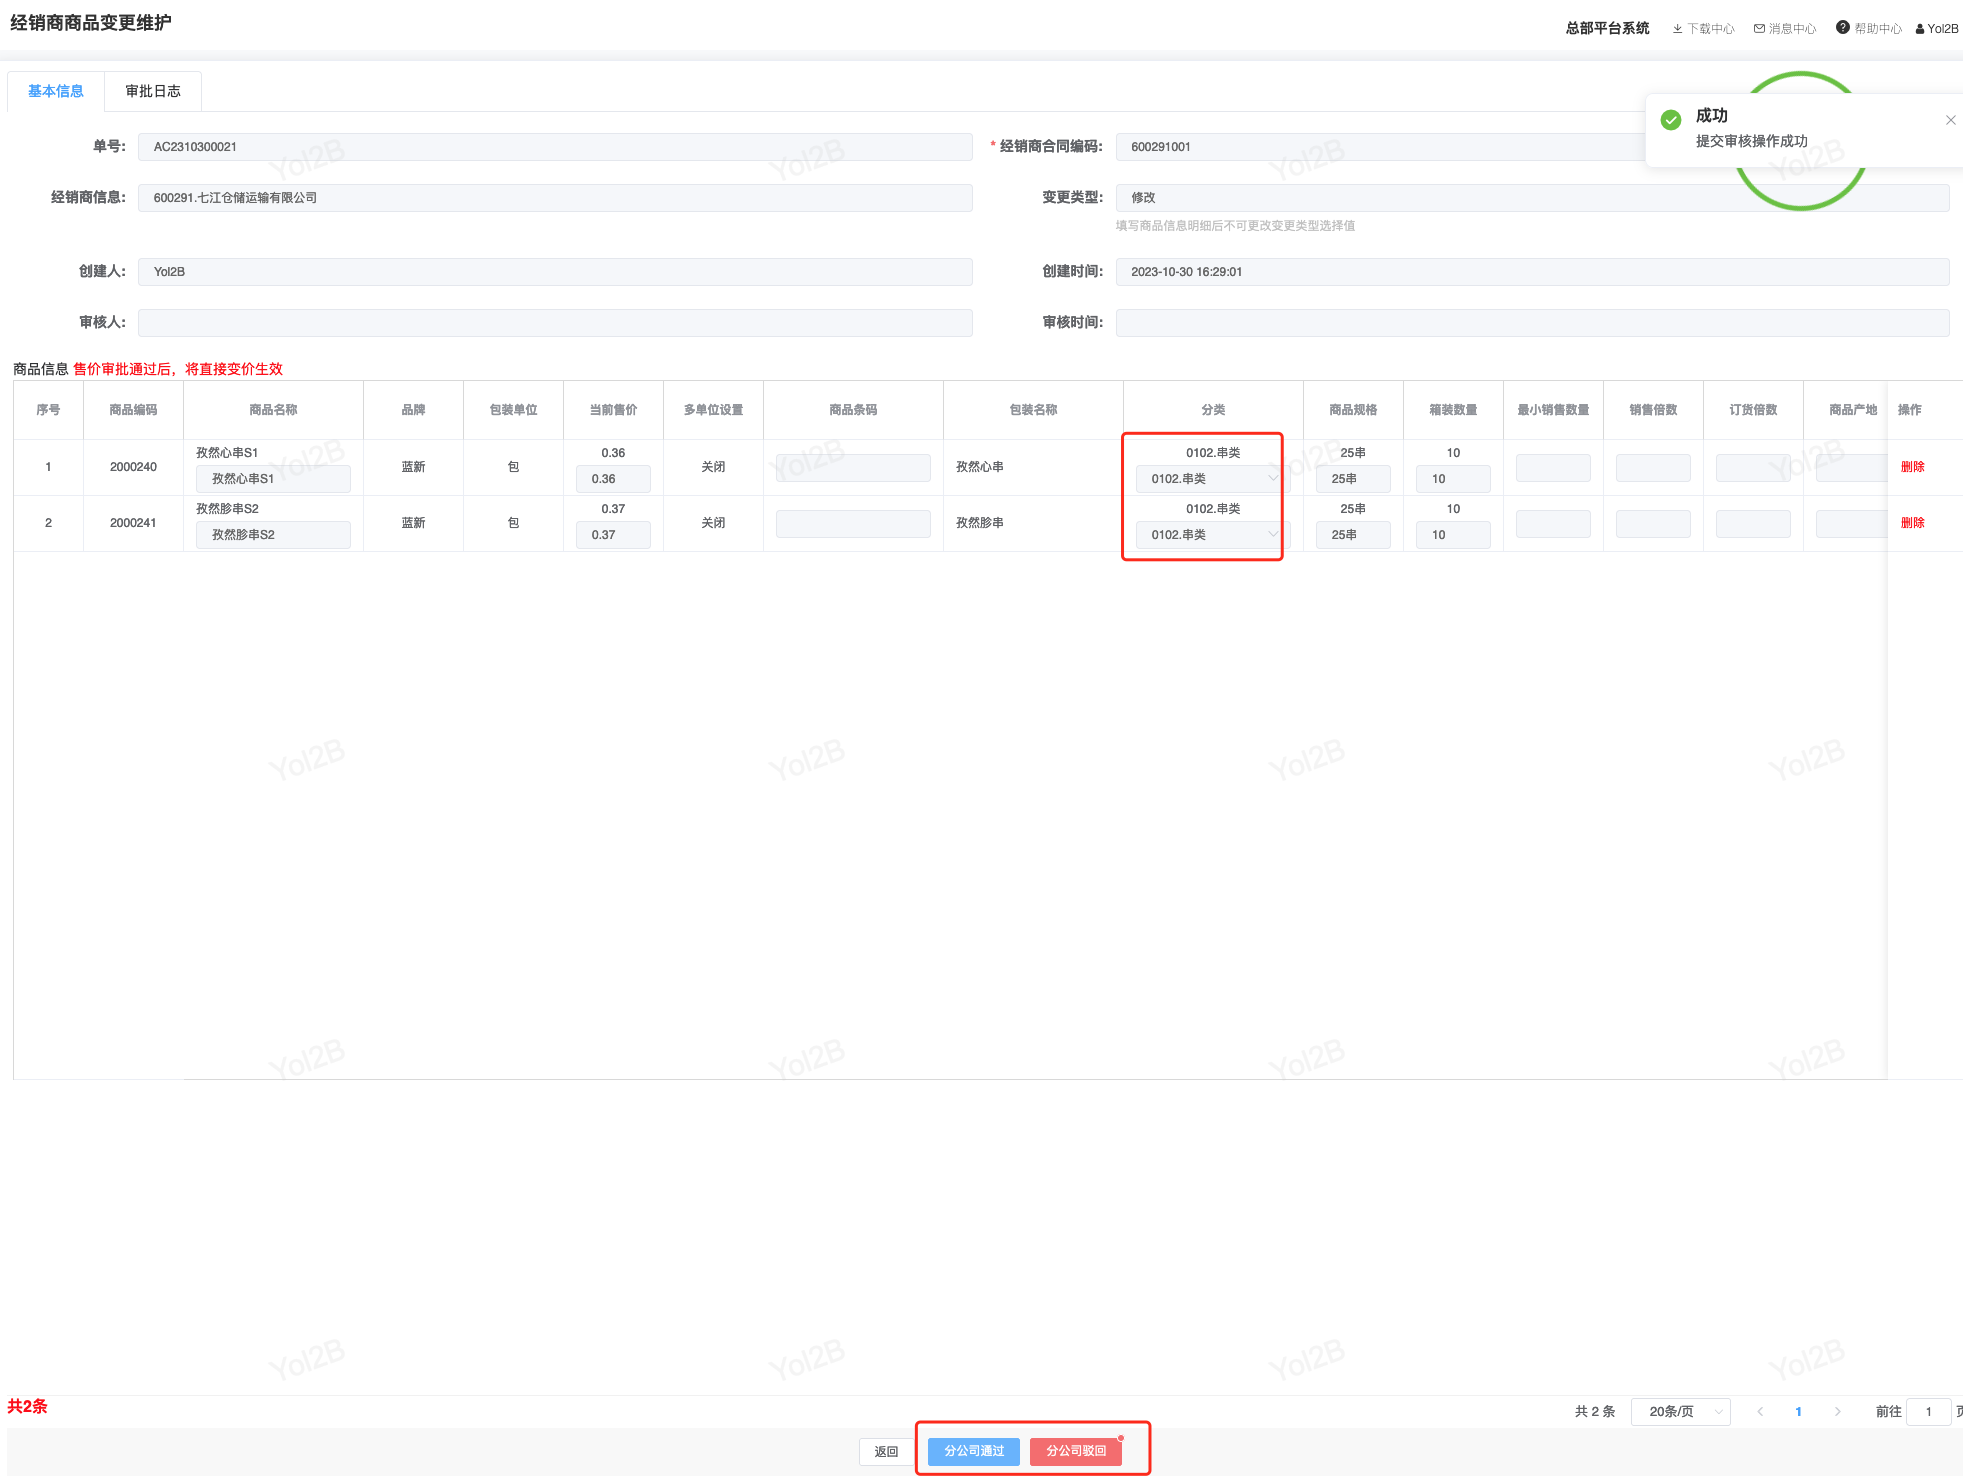Click the green success checkmark icon
Image resolution: width=1963 pixels, height=1480 pixels.
coord(1671,121)
